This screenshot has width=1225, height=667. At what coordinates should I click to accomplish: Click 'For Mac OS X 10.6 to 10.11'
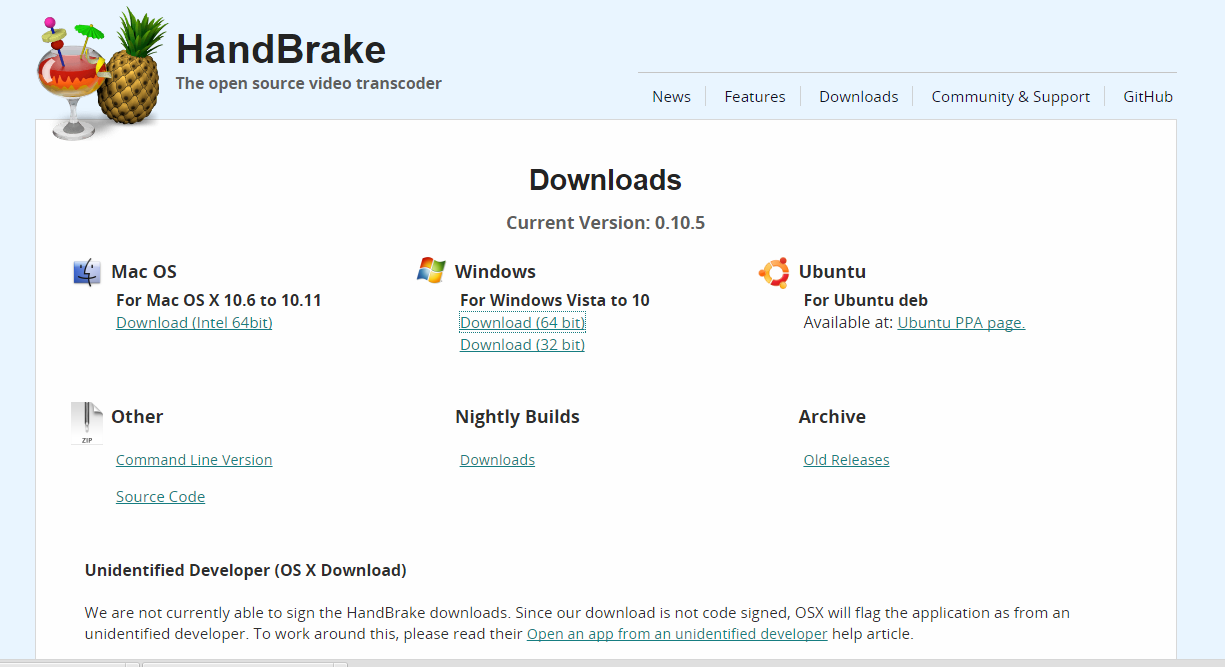tap(219, 300)
